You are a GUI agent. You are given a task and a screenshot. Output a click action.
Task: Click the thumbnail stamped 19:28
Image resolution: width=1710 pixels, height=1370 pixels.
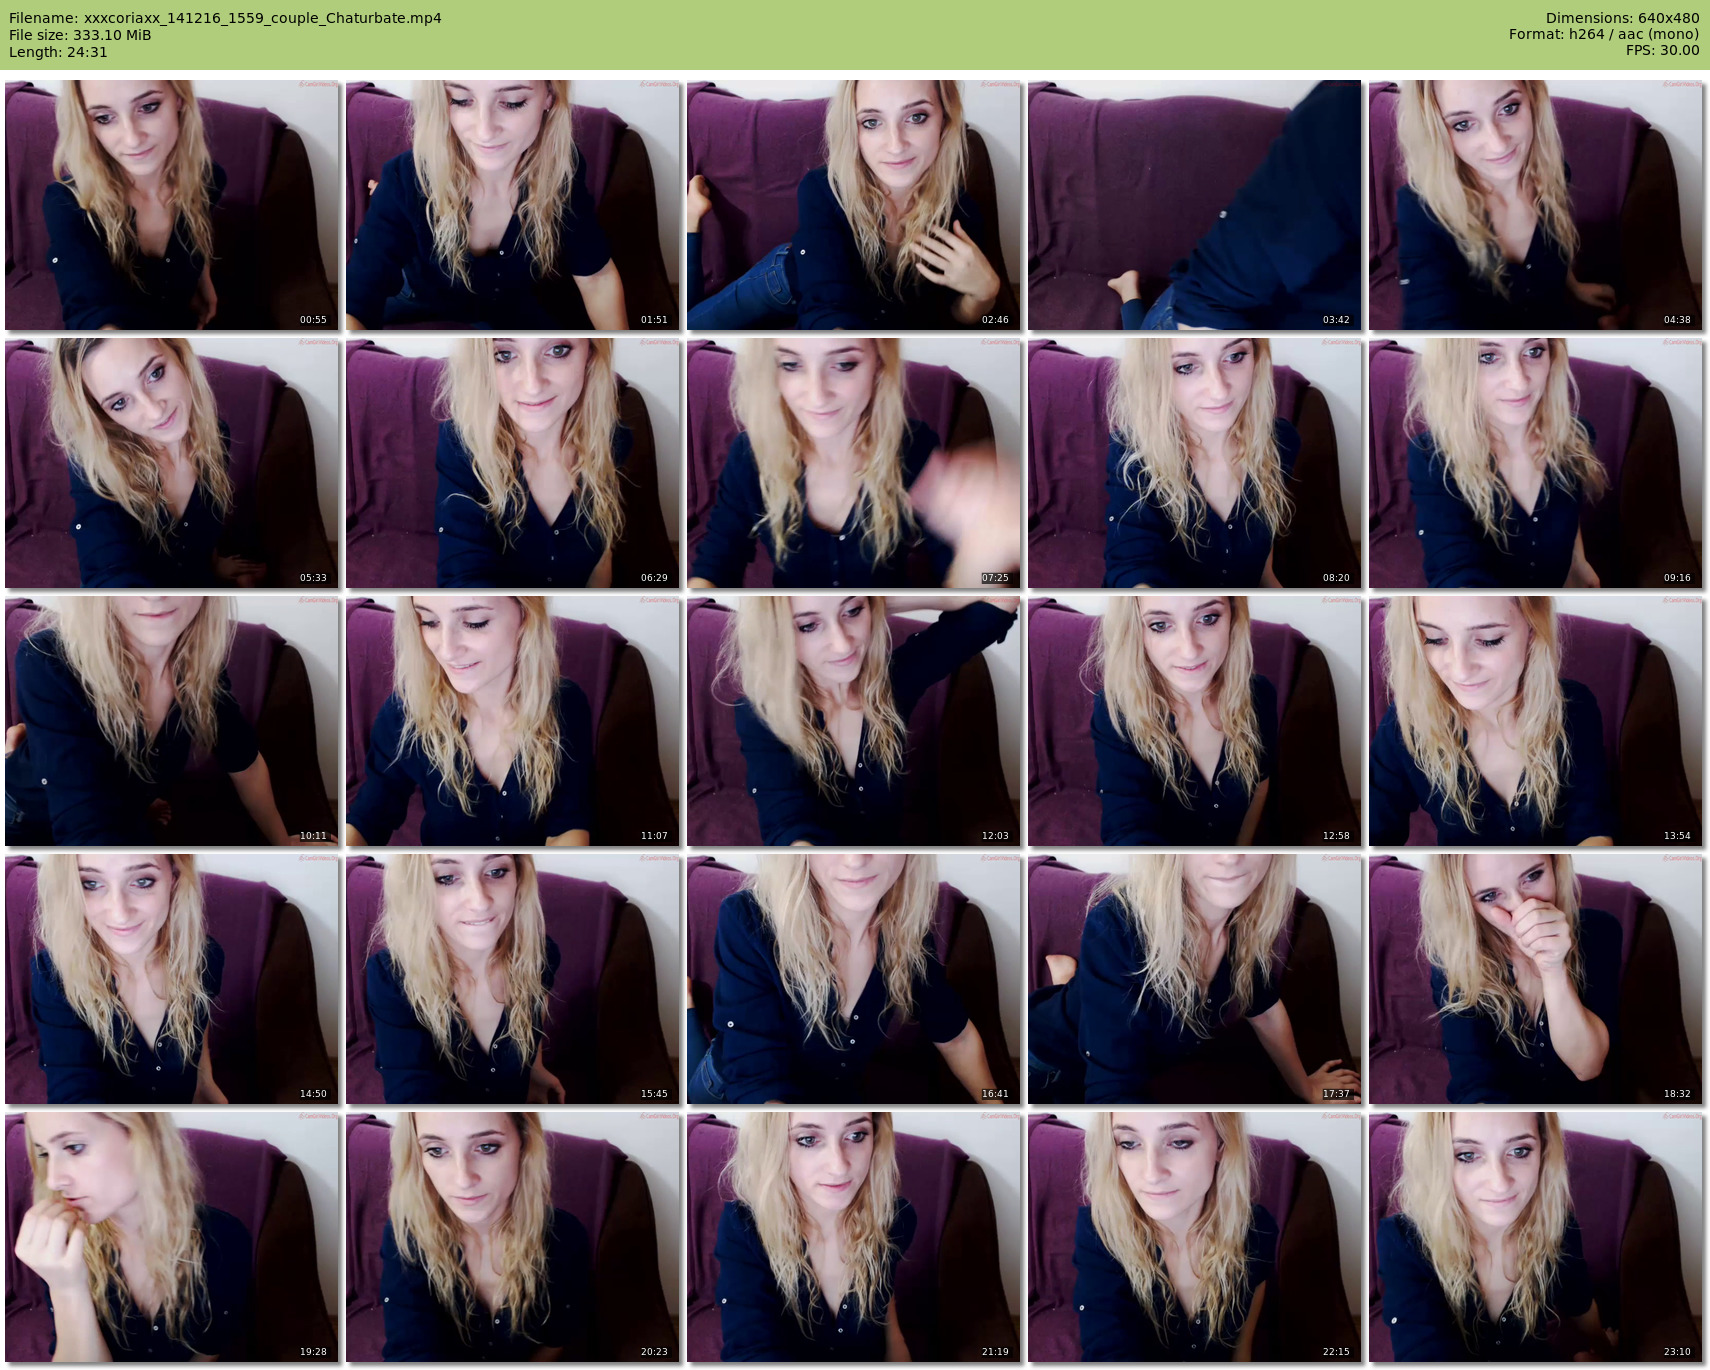tap(172, 1237)
